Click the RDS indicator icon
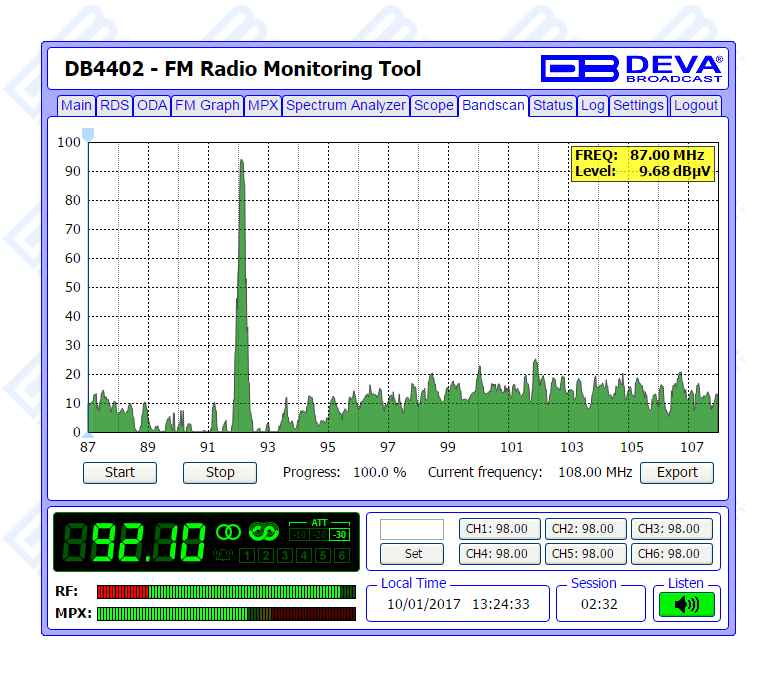This screenshot has height=677, width=777. point(263,531)
